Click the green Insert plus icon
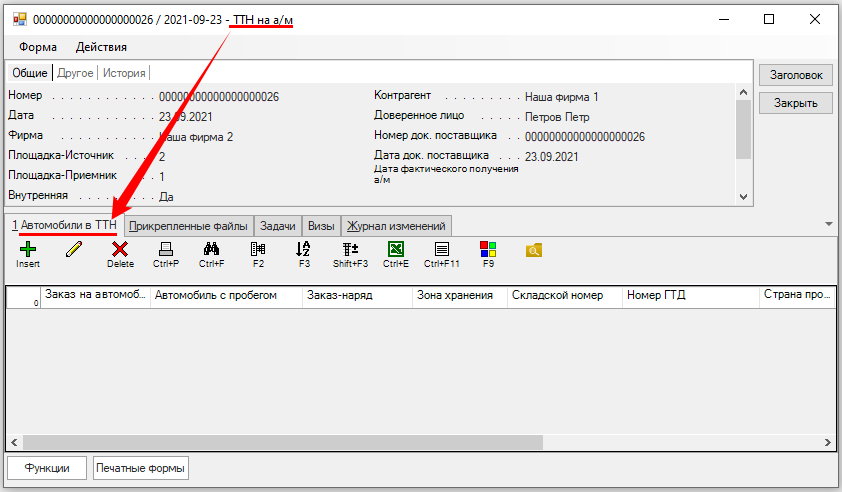Image resolution: width=842 pixels, height=492 pixels. pos(27,250)
